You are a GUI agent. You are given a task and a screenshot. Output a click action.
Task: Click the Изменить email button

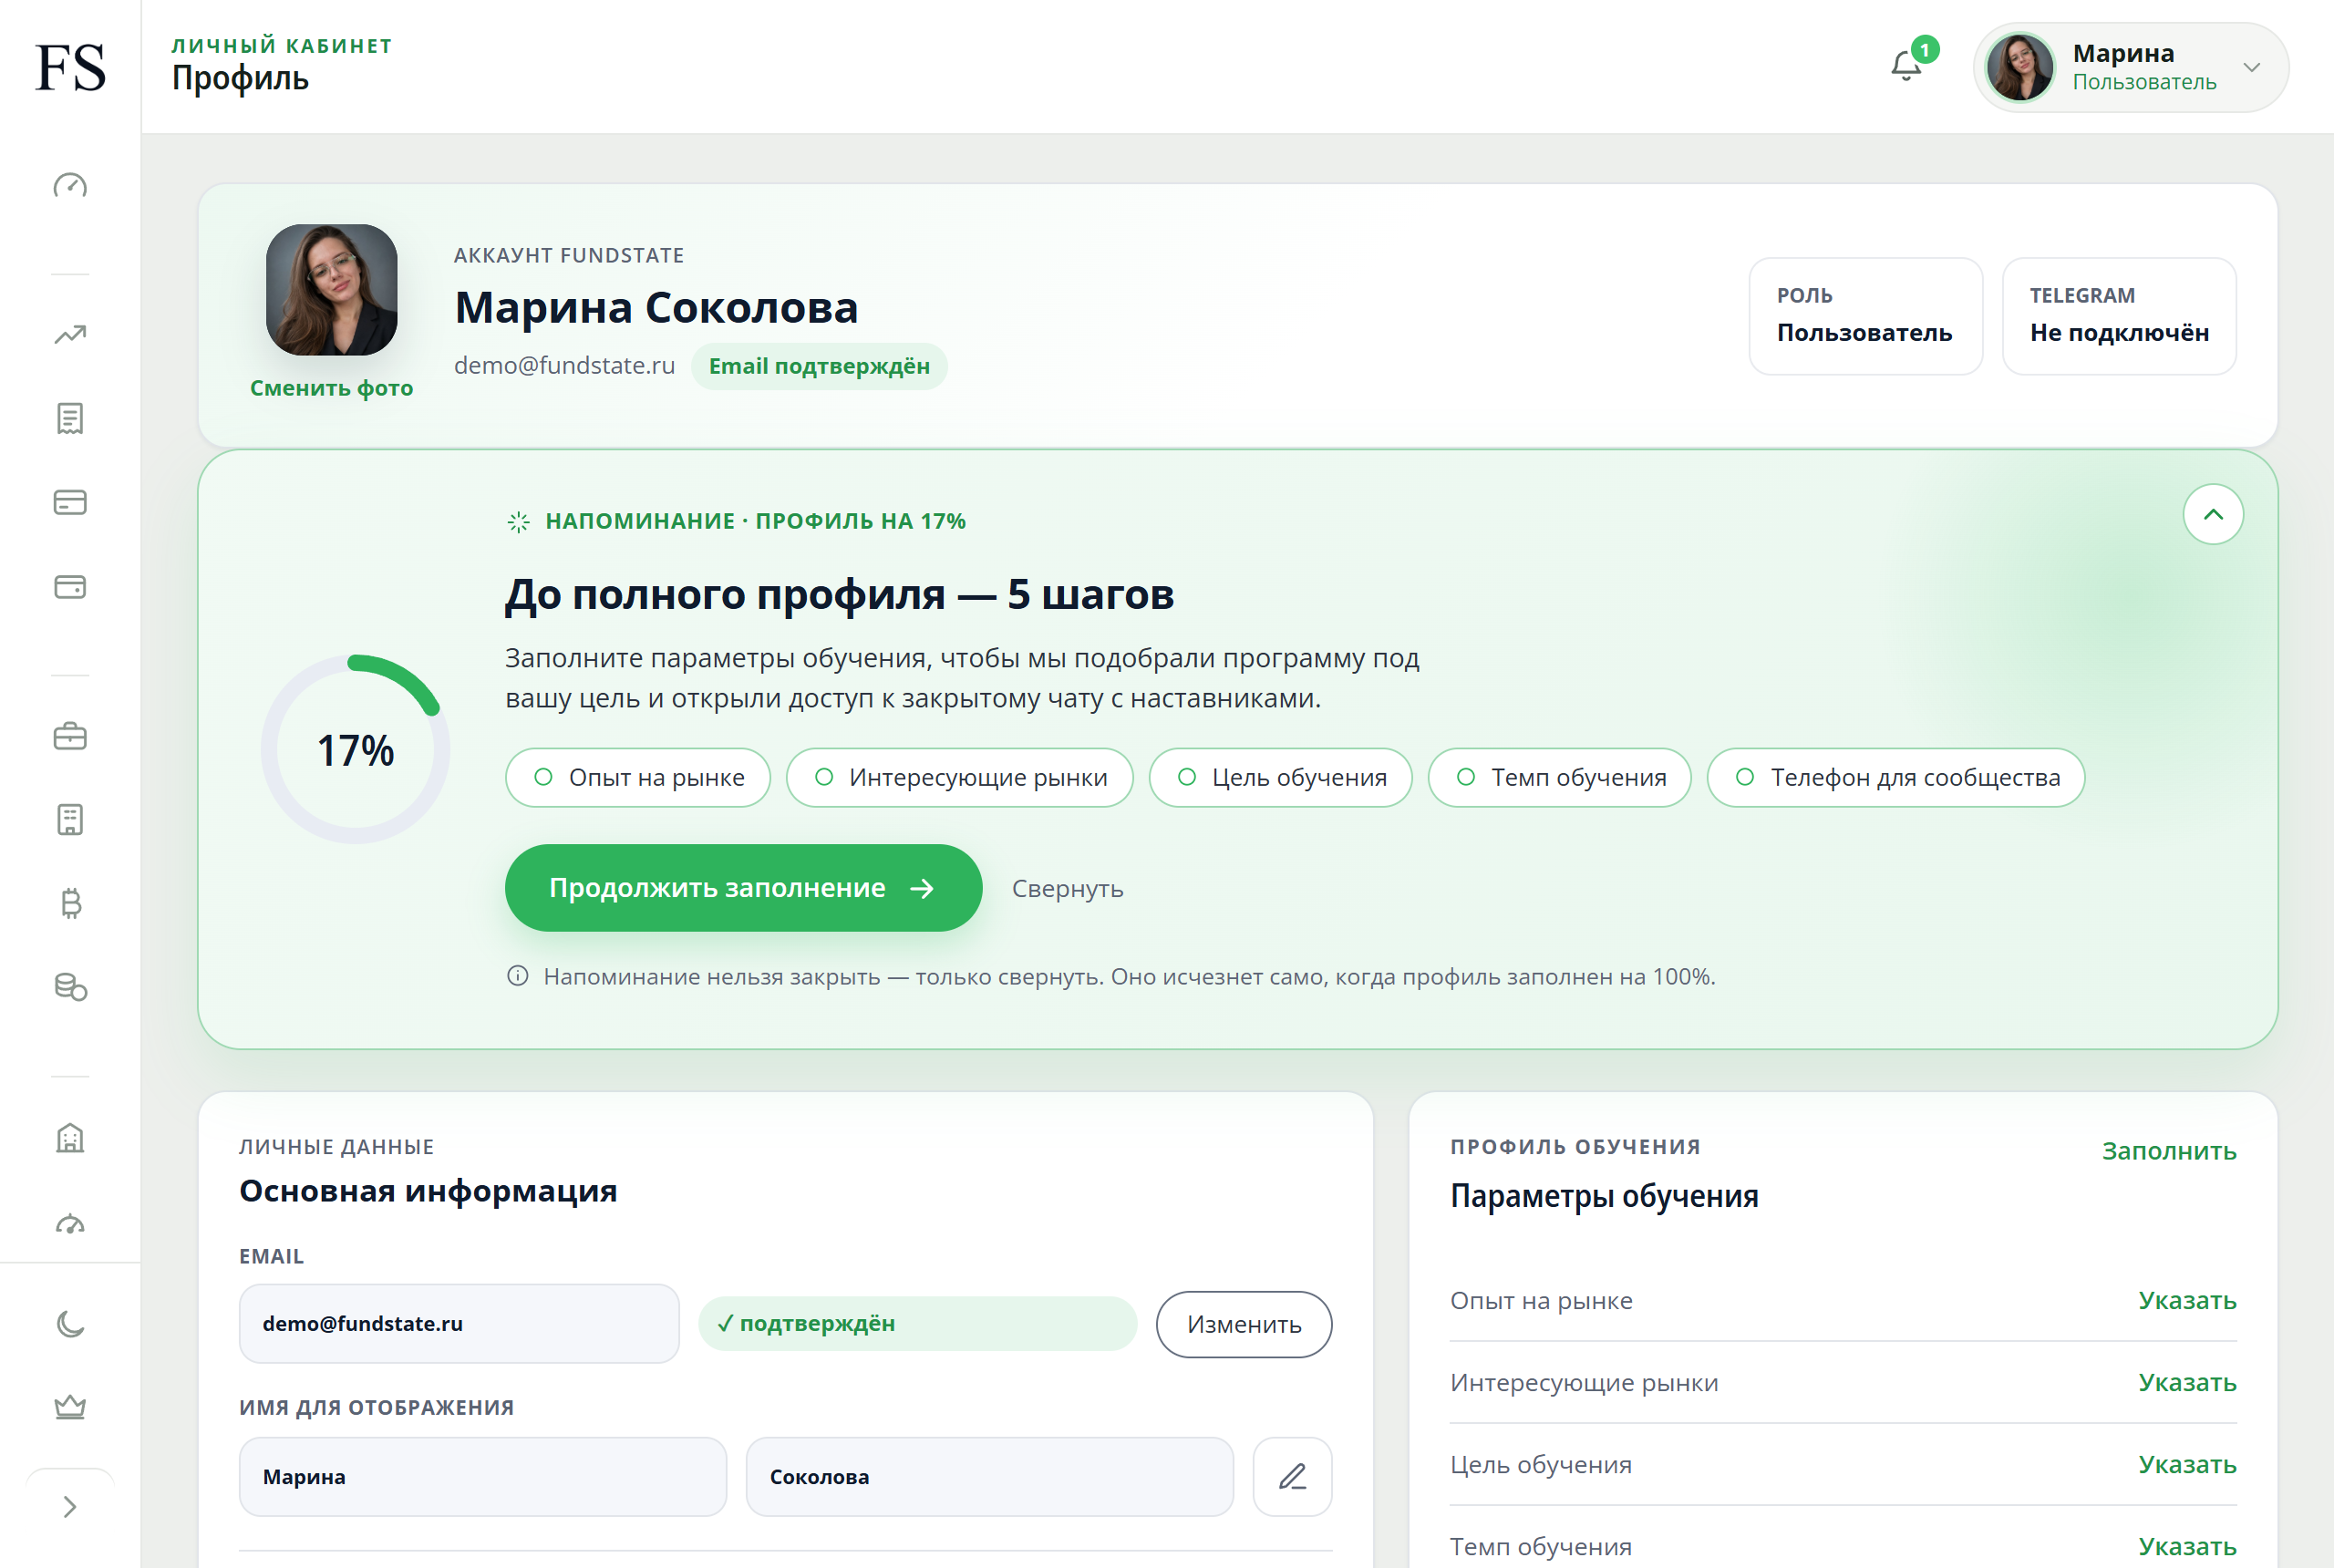[1244, 1324]
